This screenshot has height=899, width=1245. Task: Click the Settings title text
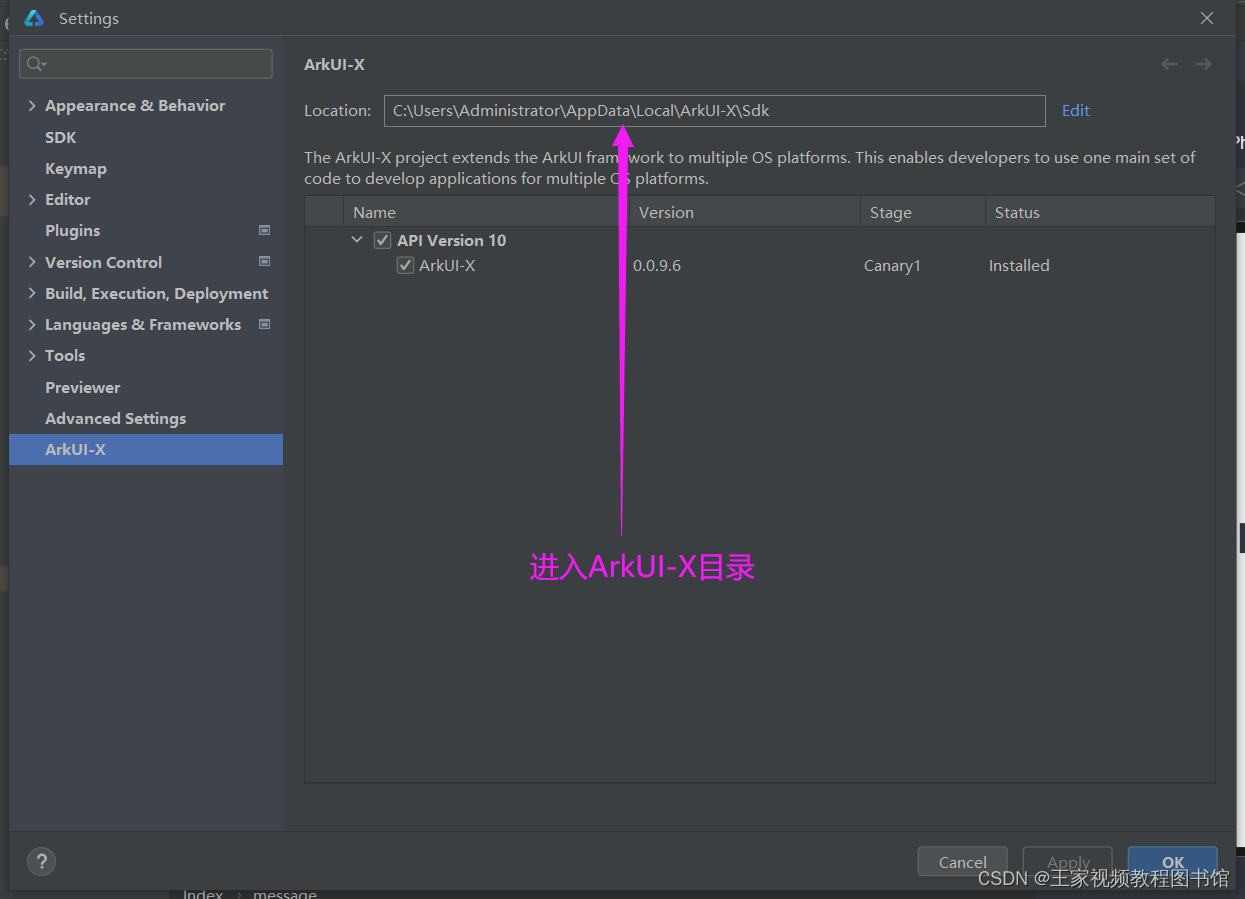[89, 19]
